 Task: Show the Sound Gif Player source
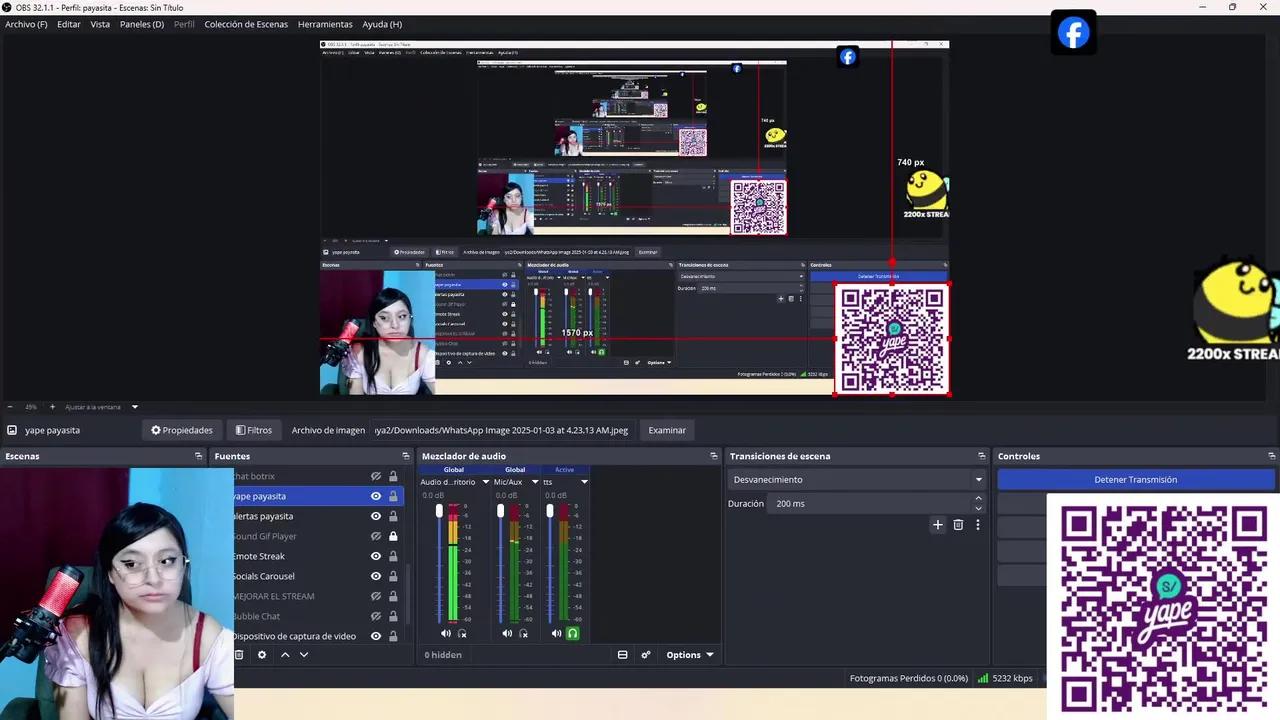click(376, 536)
